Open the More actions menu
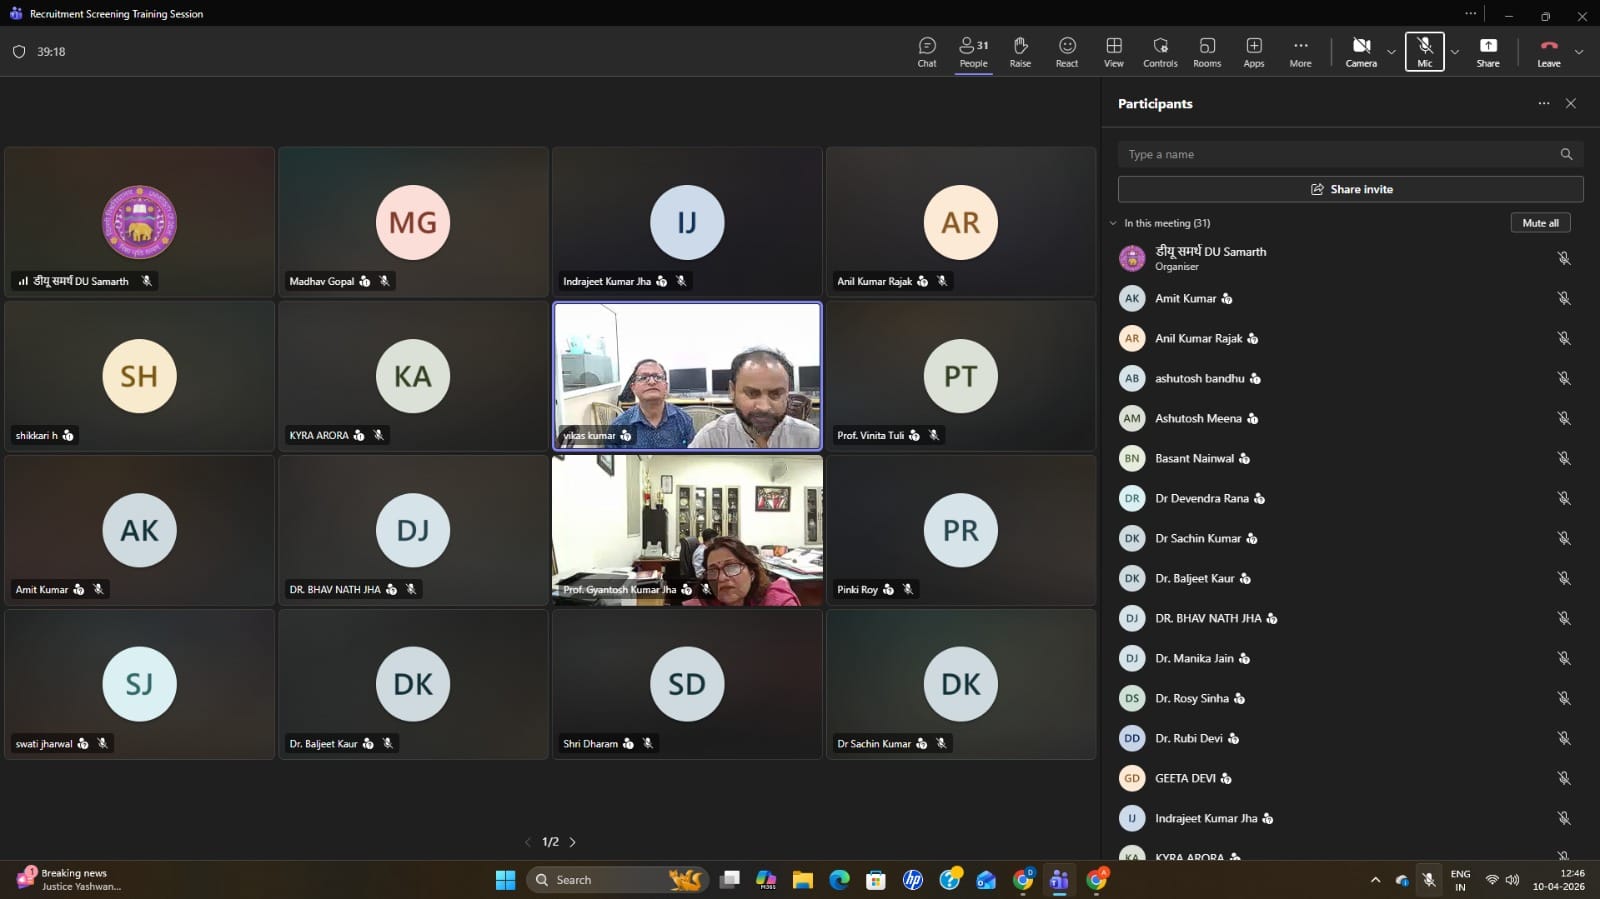This screenshot has width=1600, height=899. (1300, 52)
